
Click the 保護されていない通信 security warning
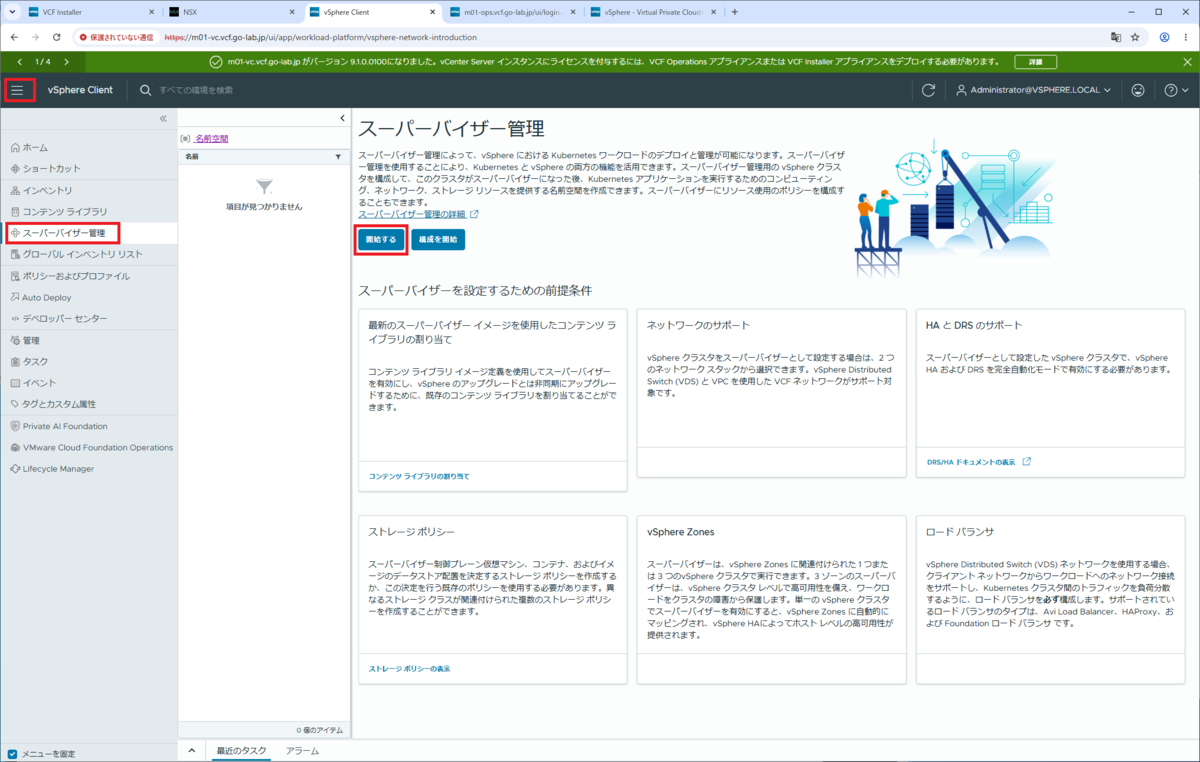coord(116,37)
